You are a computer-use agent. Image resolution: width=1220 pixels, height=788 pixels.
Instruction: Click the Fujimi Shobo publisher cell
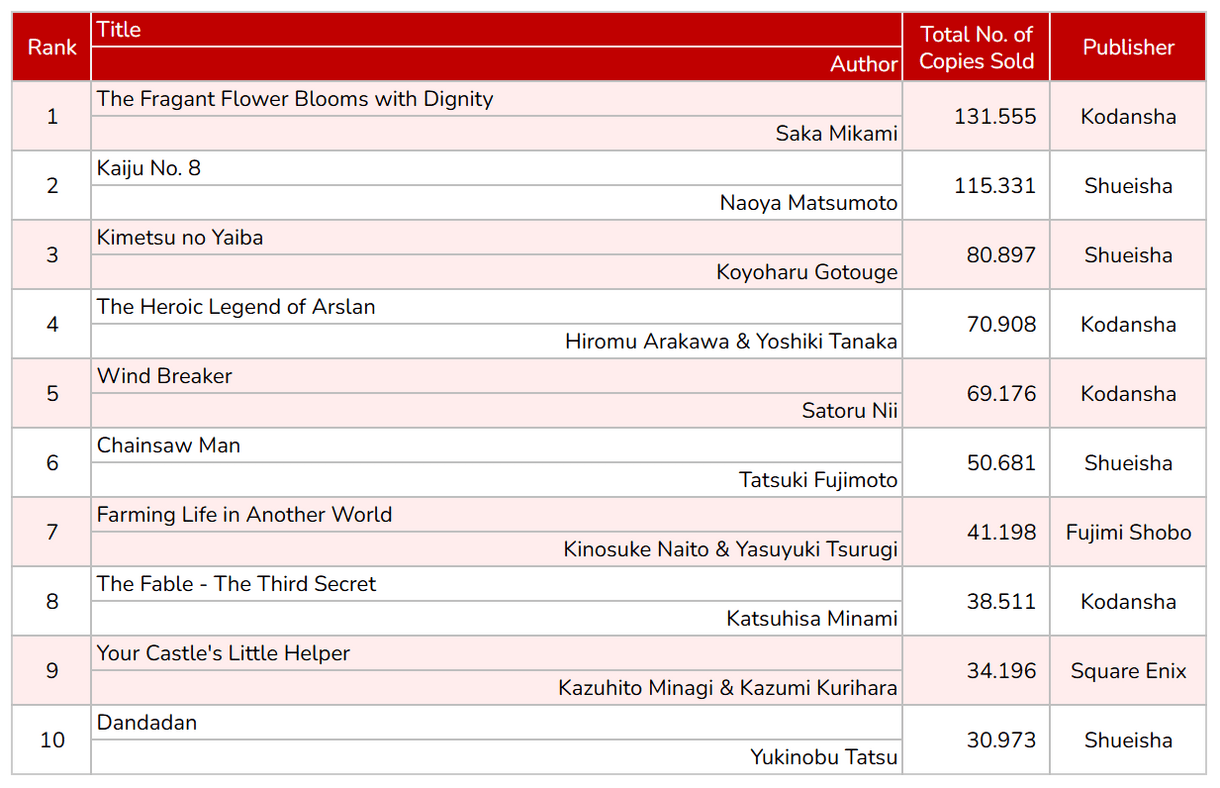pyautogui.click(x=1128, y=532)
